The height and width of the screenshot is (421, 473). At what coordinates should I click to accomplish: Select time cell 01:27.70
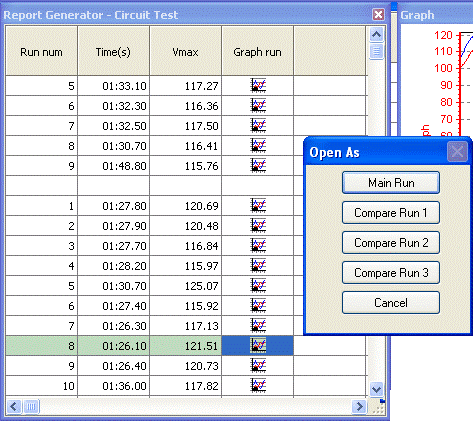tap(113, 246)
